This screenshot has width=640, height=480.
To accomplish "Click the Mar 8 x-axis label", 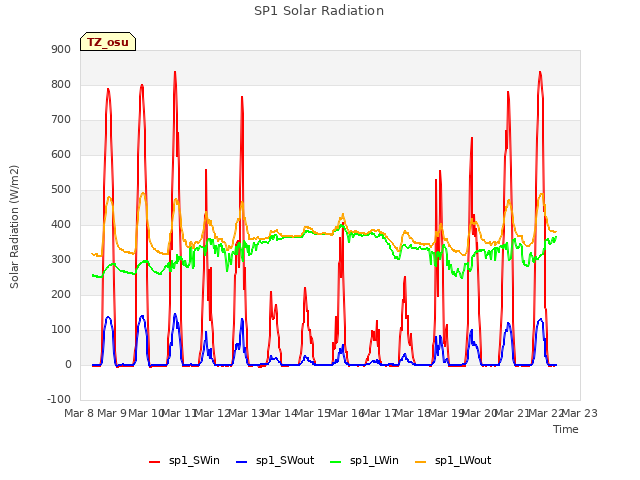I will 79,413.
